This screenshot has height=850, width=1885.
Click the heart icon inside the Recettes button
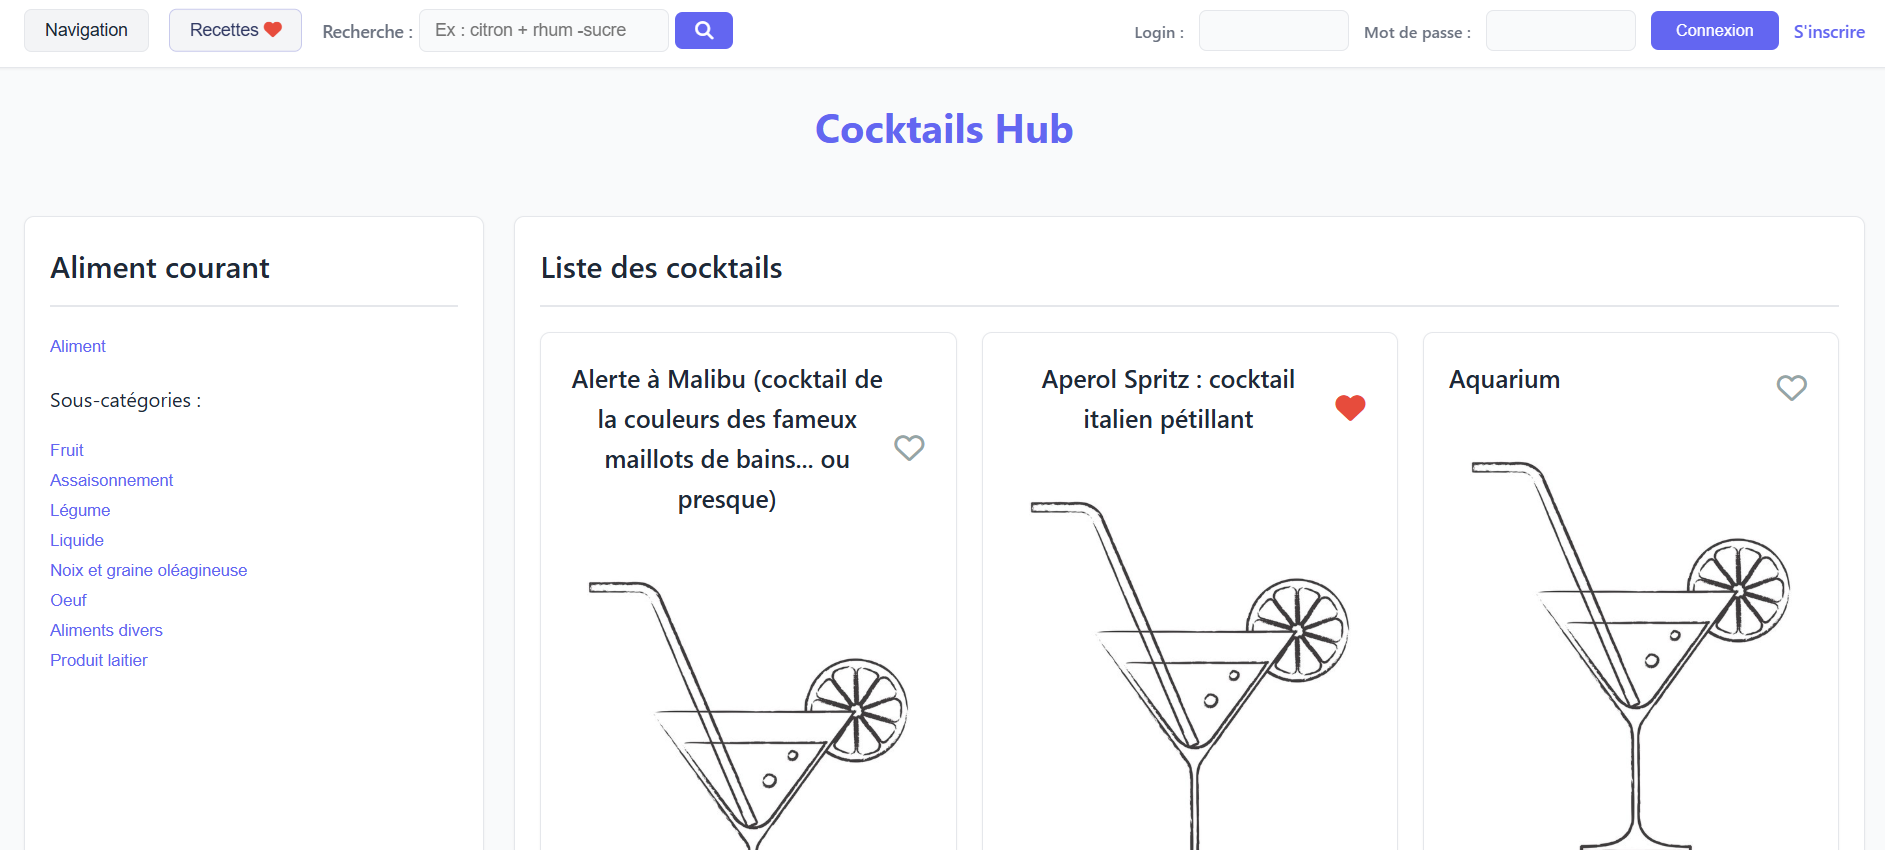pos(272,30)
